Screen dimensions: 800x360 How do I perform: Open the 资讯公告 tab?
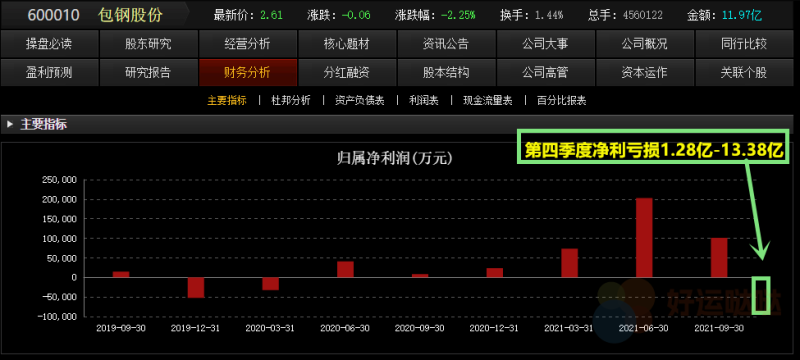[x=446, y=44]
